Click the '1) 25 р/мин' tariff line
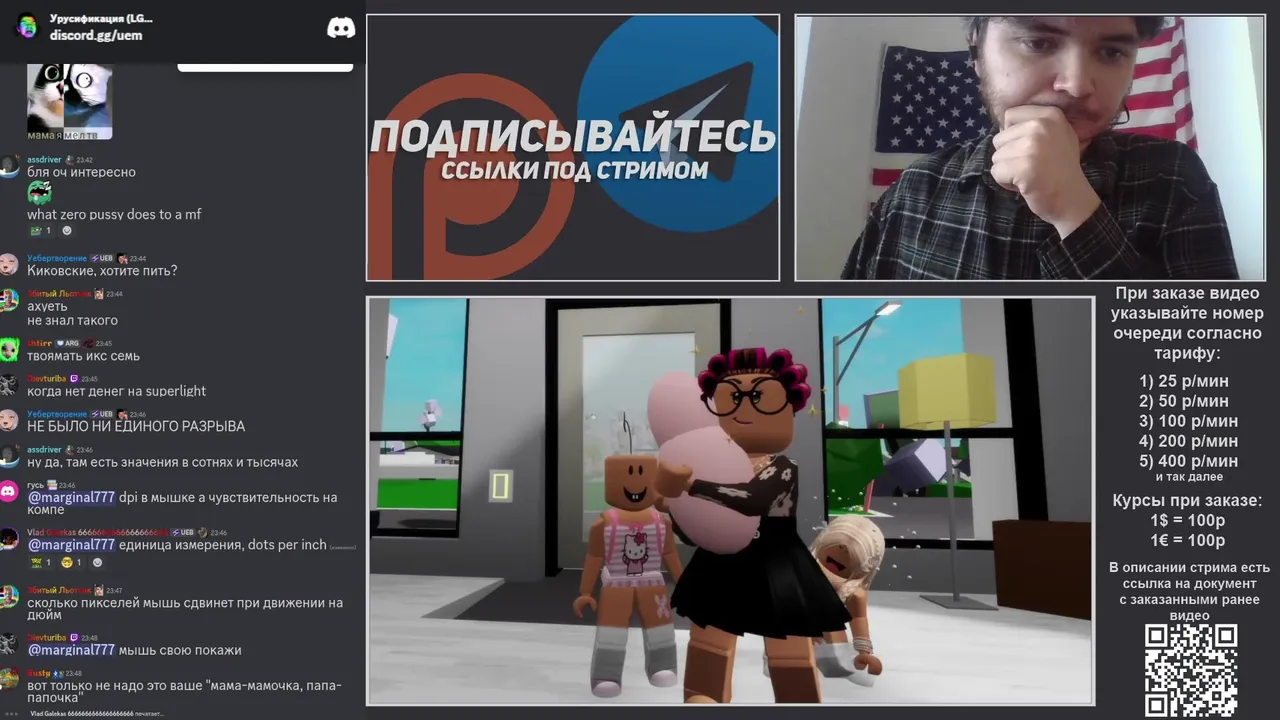 [1184, 381]
